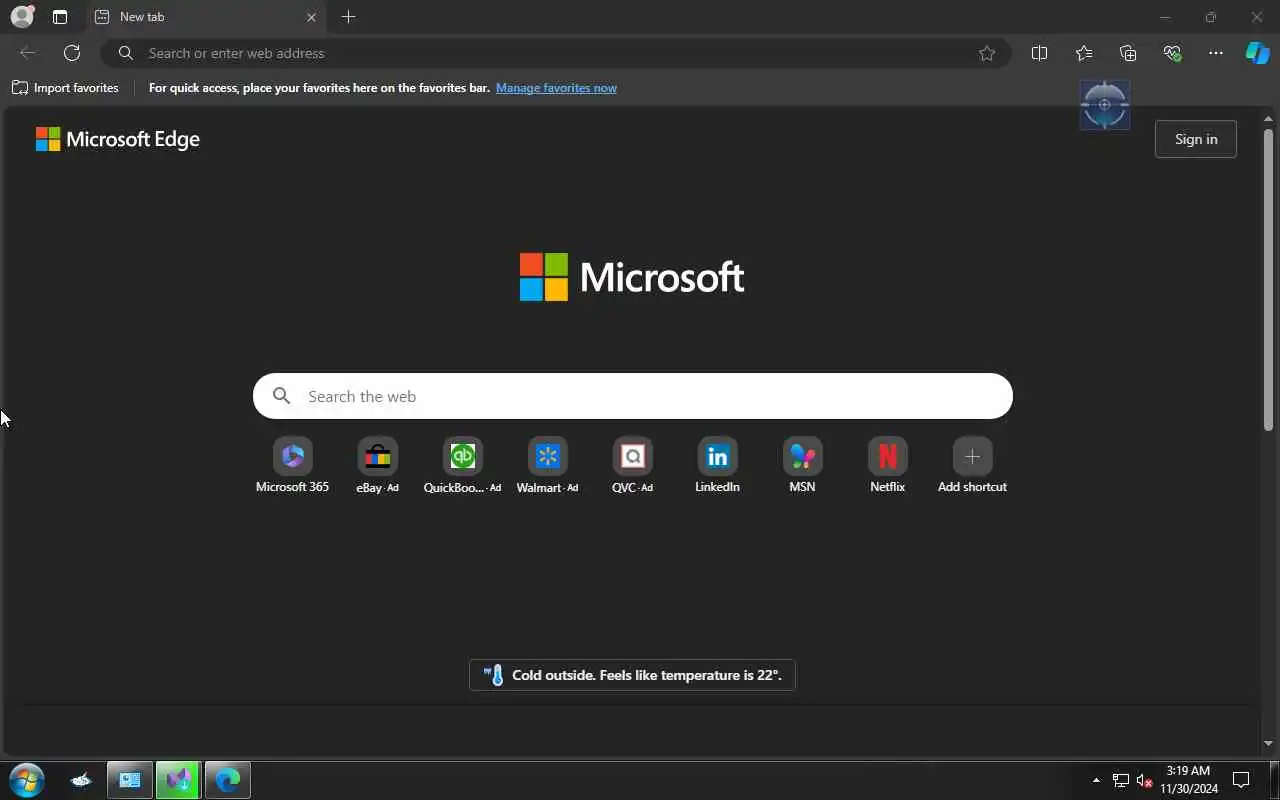
Task: Click the Sign in button
Action: point(1196,139)
